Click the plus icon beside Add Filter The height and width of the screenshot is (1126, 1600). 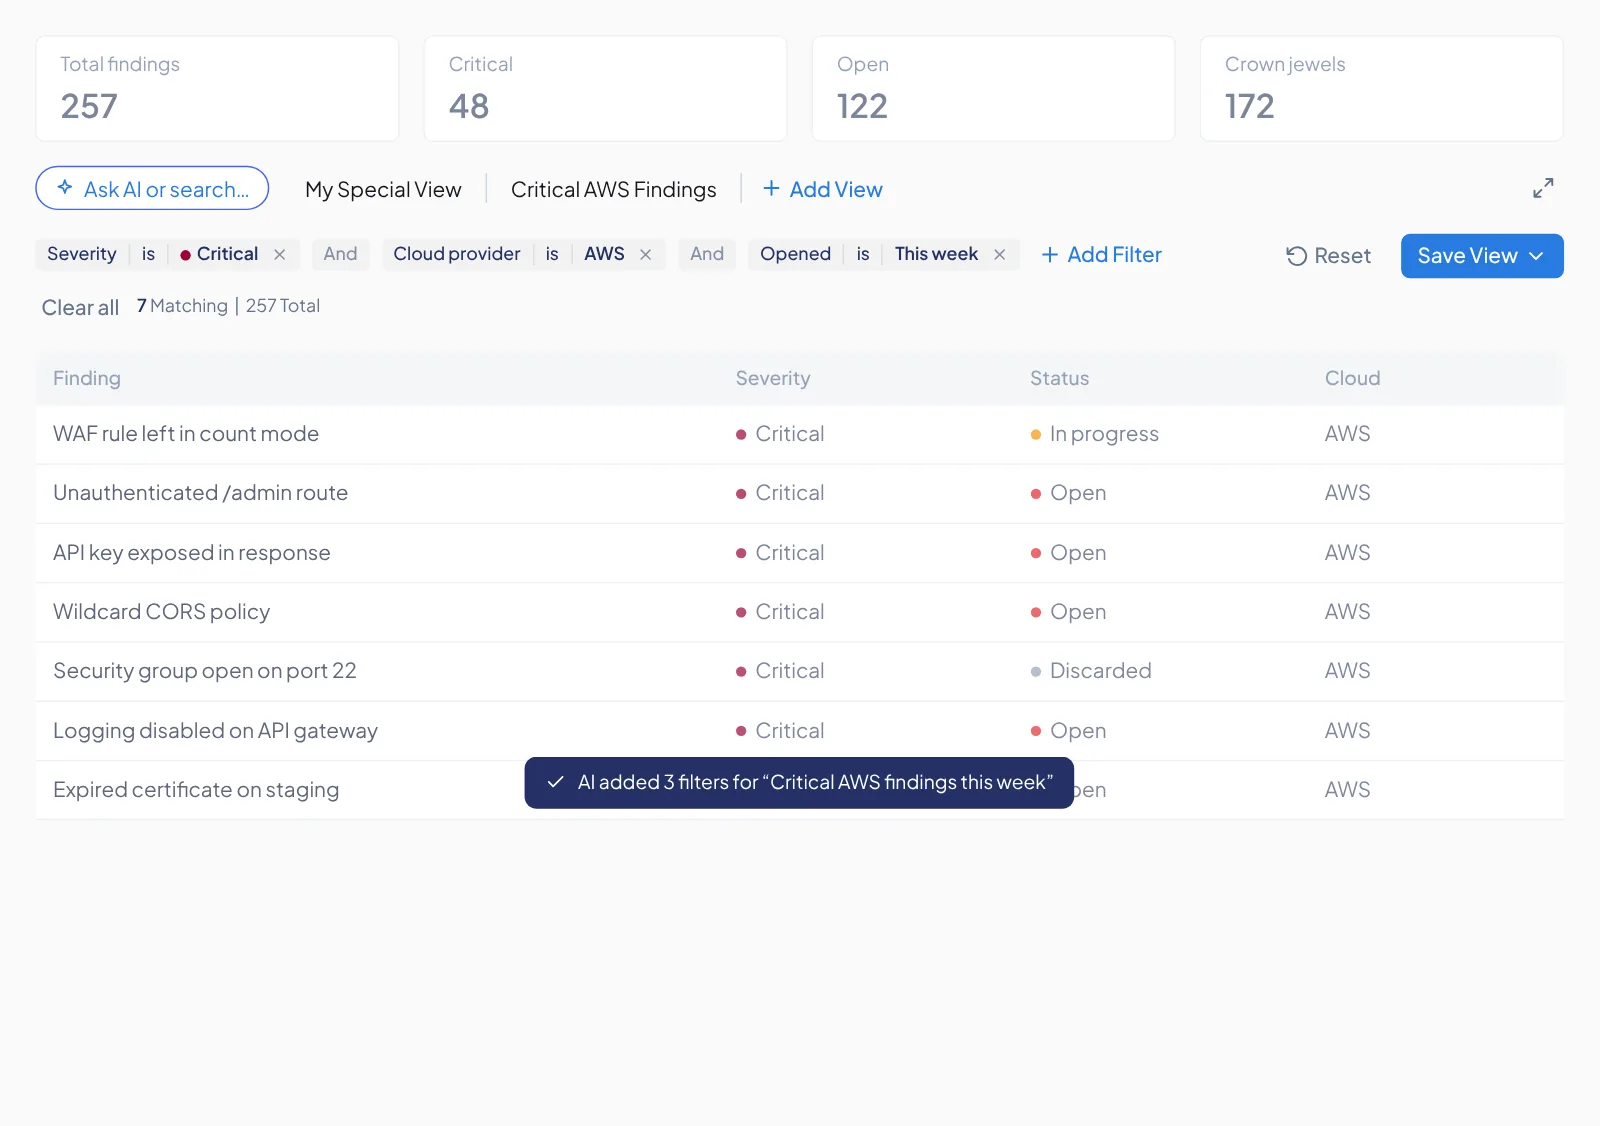pos(1050,255)
